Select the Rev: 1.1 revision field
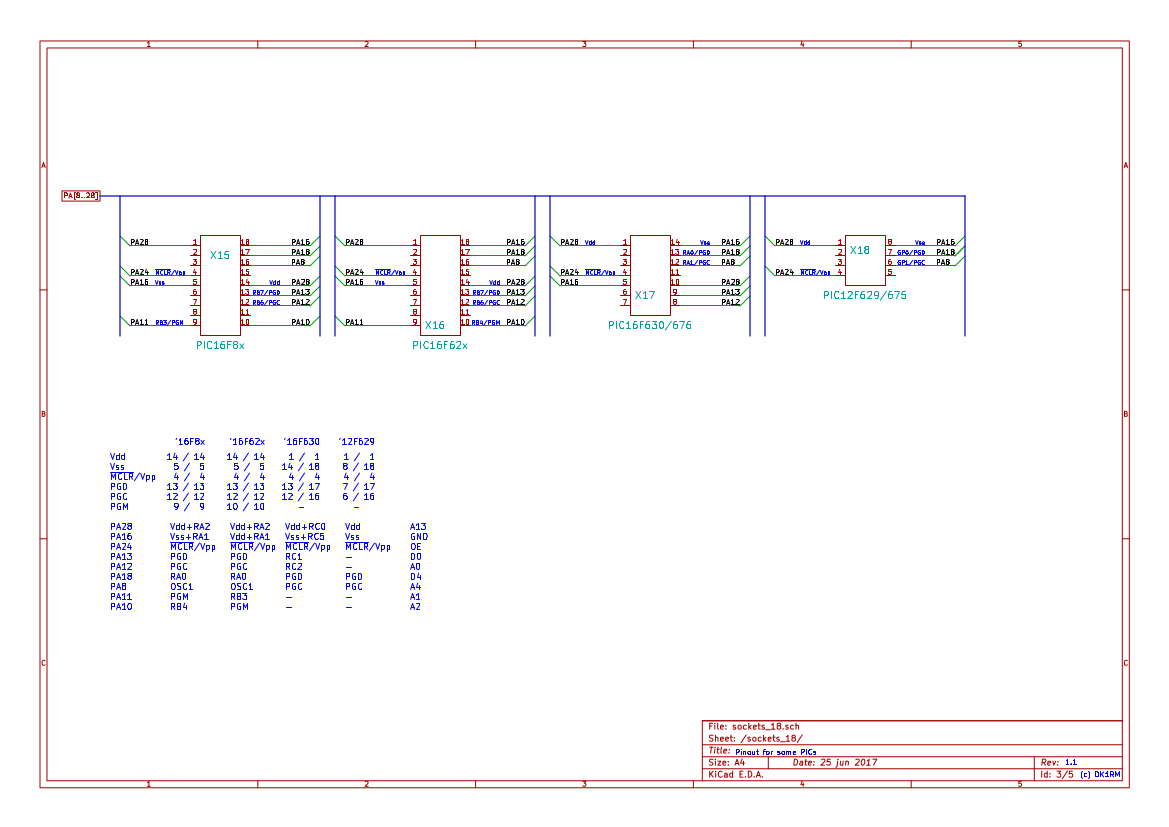The height and width of the screenshot is (827, 1169). [x=1058, y=763]
